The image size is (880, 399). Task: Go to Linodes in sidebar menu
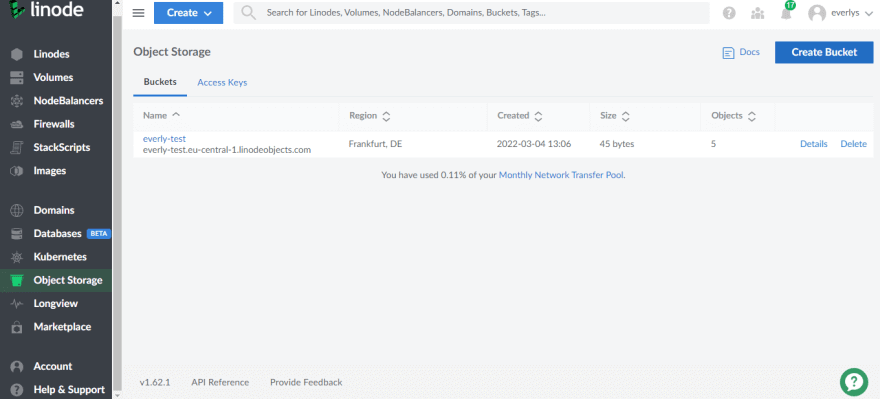(x=52, y=54)
